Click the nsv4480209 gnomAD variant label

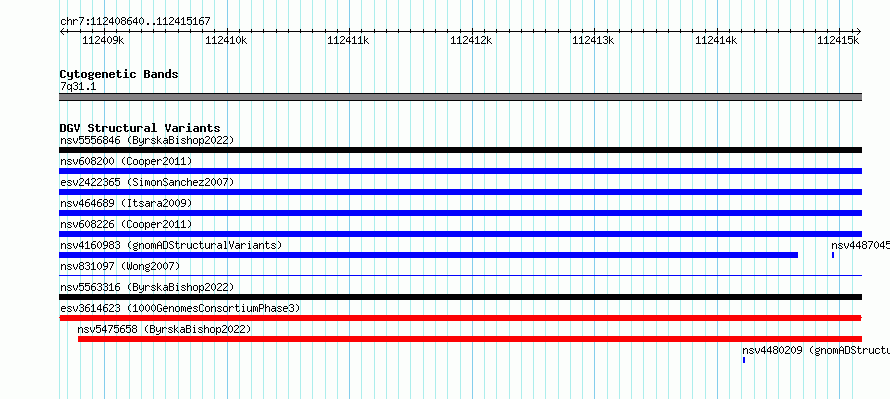pyautogui.click(x=816, y=350)
